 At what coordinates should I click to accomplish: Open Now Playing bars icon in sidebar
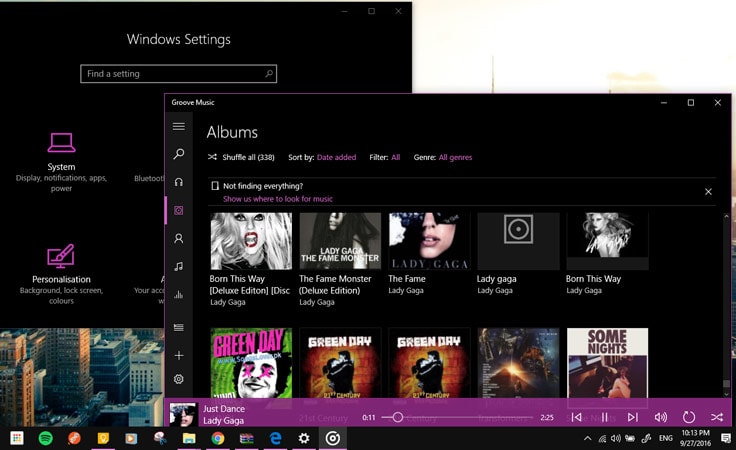coord(178,295)
